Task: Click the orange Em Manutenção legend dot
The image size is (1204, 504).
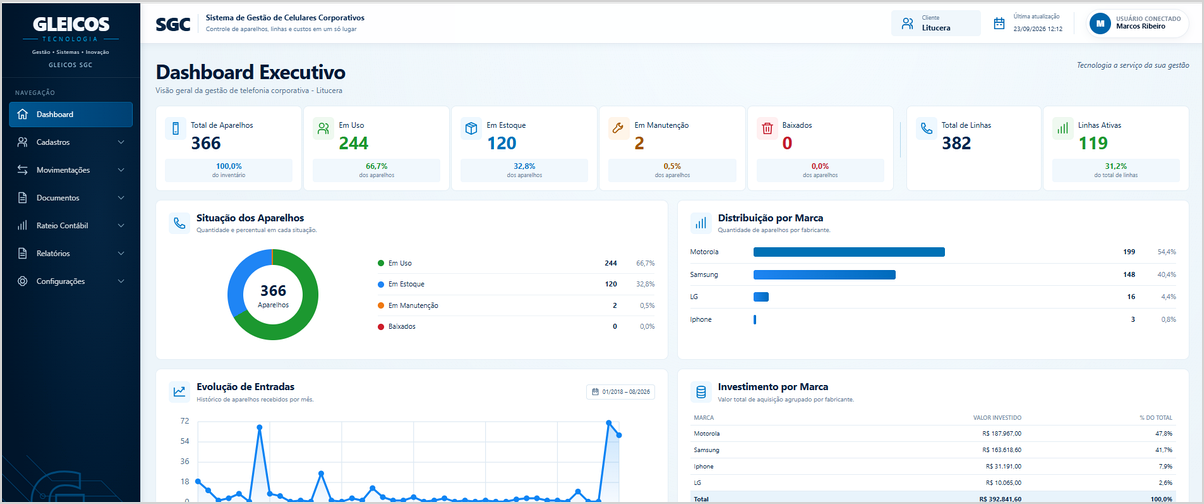Action: (381, 305)
